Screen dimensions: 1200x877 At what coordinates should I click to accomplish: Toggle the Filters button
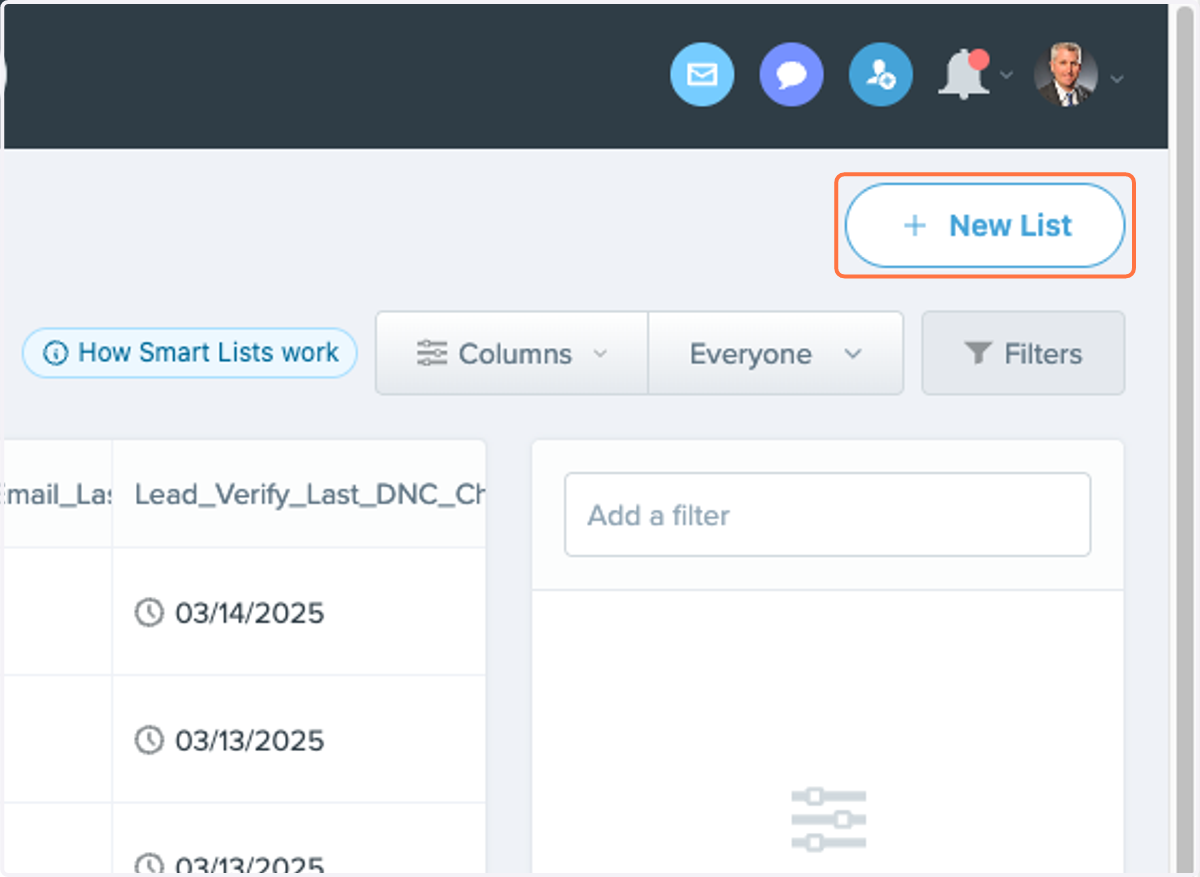[1023, 354]
